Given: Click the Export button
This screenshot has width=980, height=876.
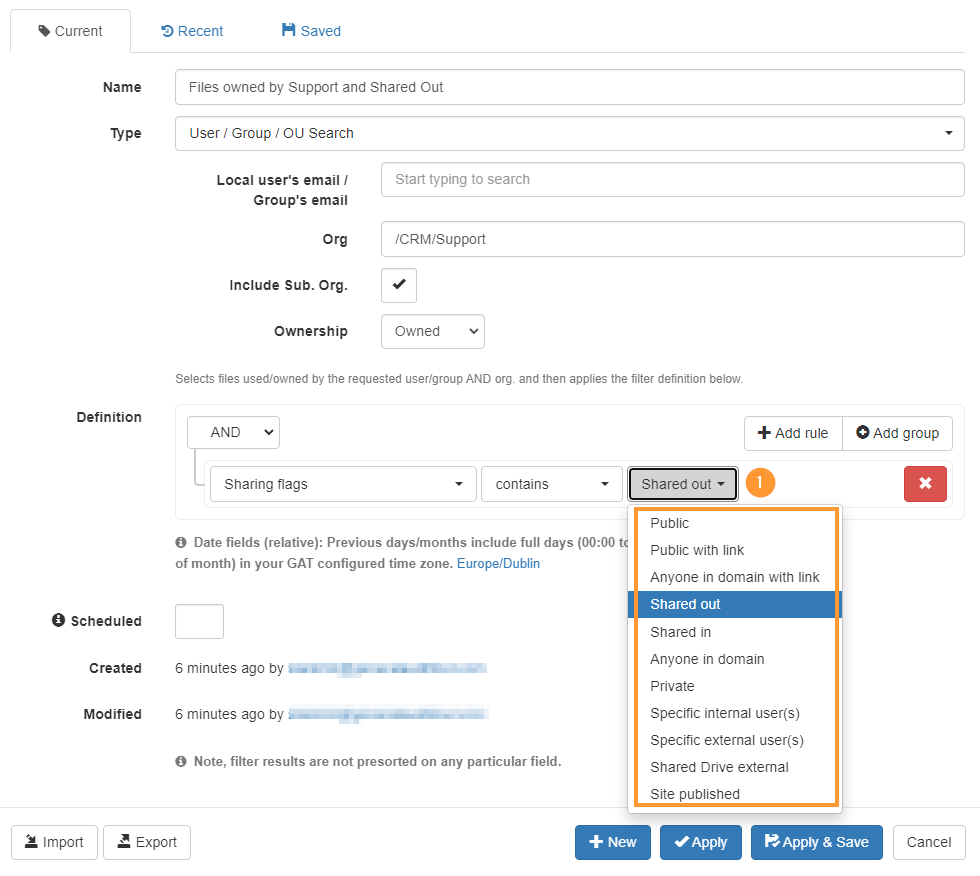Looking at the screenshot, I should 147,842.
